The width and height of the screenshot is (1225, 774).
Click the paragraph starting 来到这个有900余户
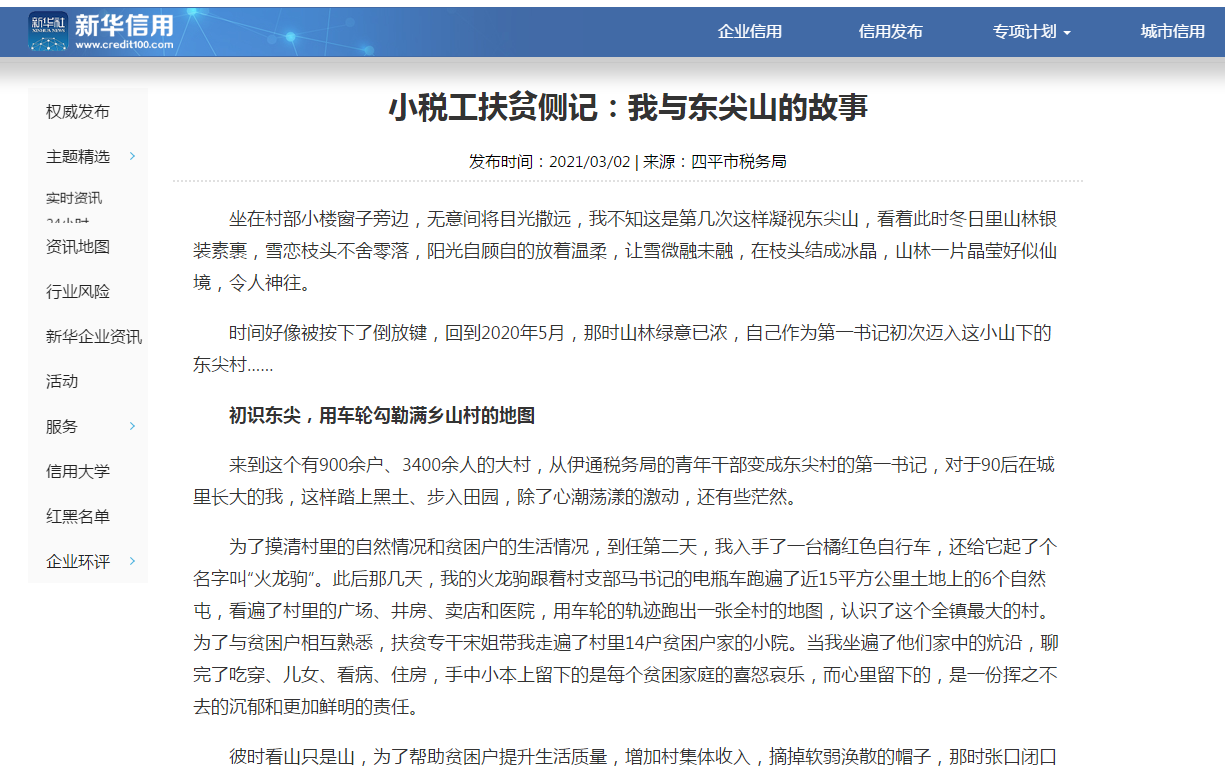623,480
